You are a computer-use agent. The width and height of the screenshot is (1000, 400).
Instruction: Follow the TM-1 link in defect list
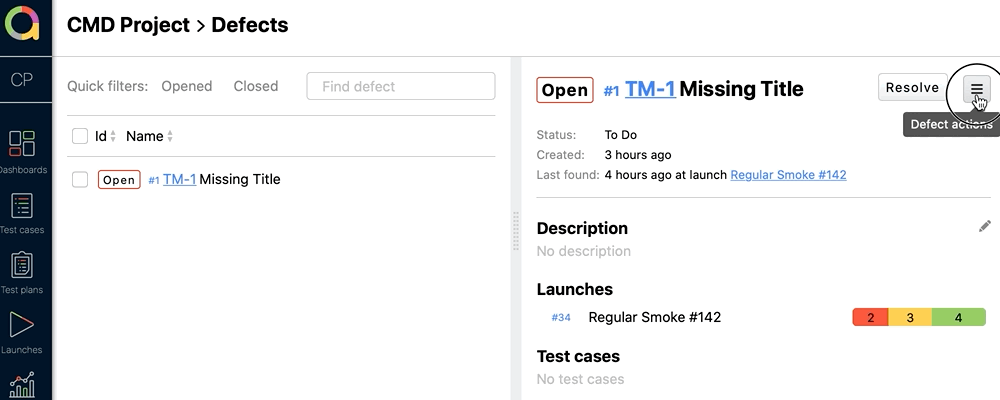tap(179, 179)
